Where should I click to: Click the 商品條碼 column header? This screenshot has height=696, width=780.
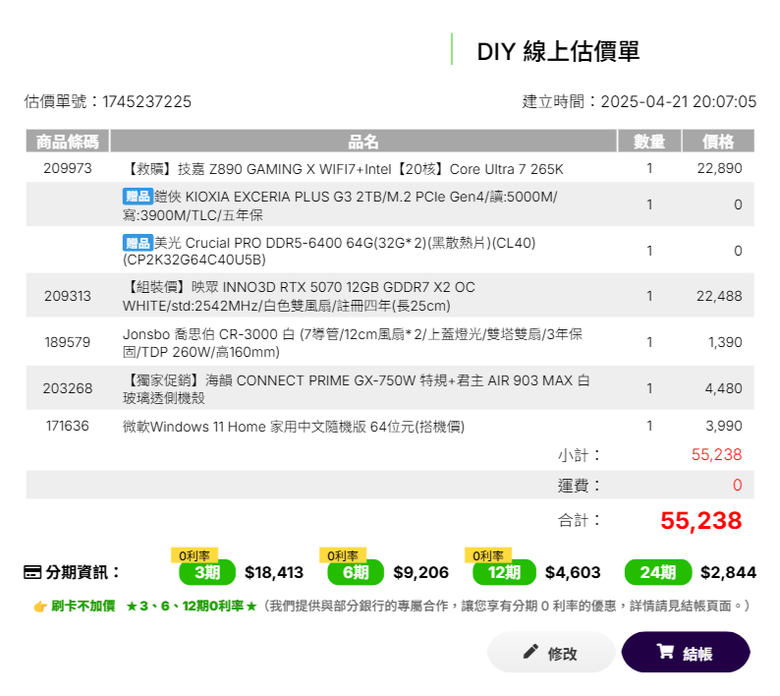(x=68, y=141)
